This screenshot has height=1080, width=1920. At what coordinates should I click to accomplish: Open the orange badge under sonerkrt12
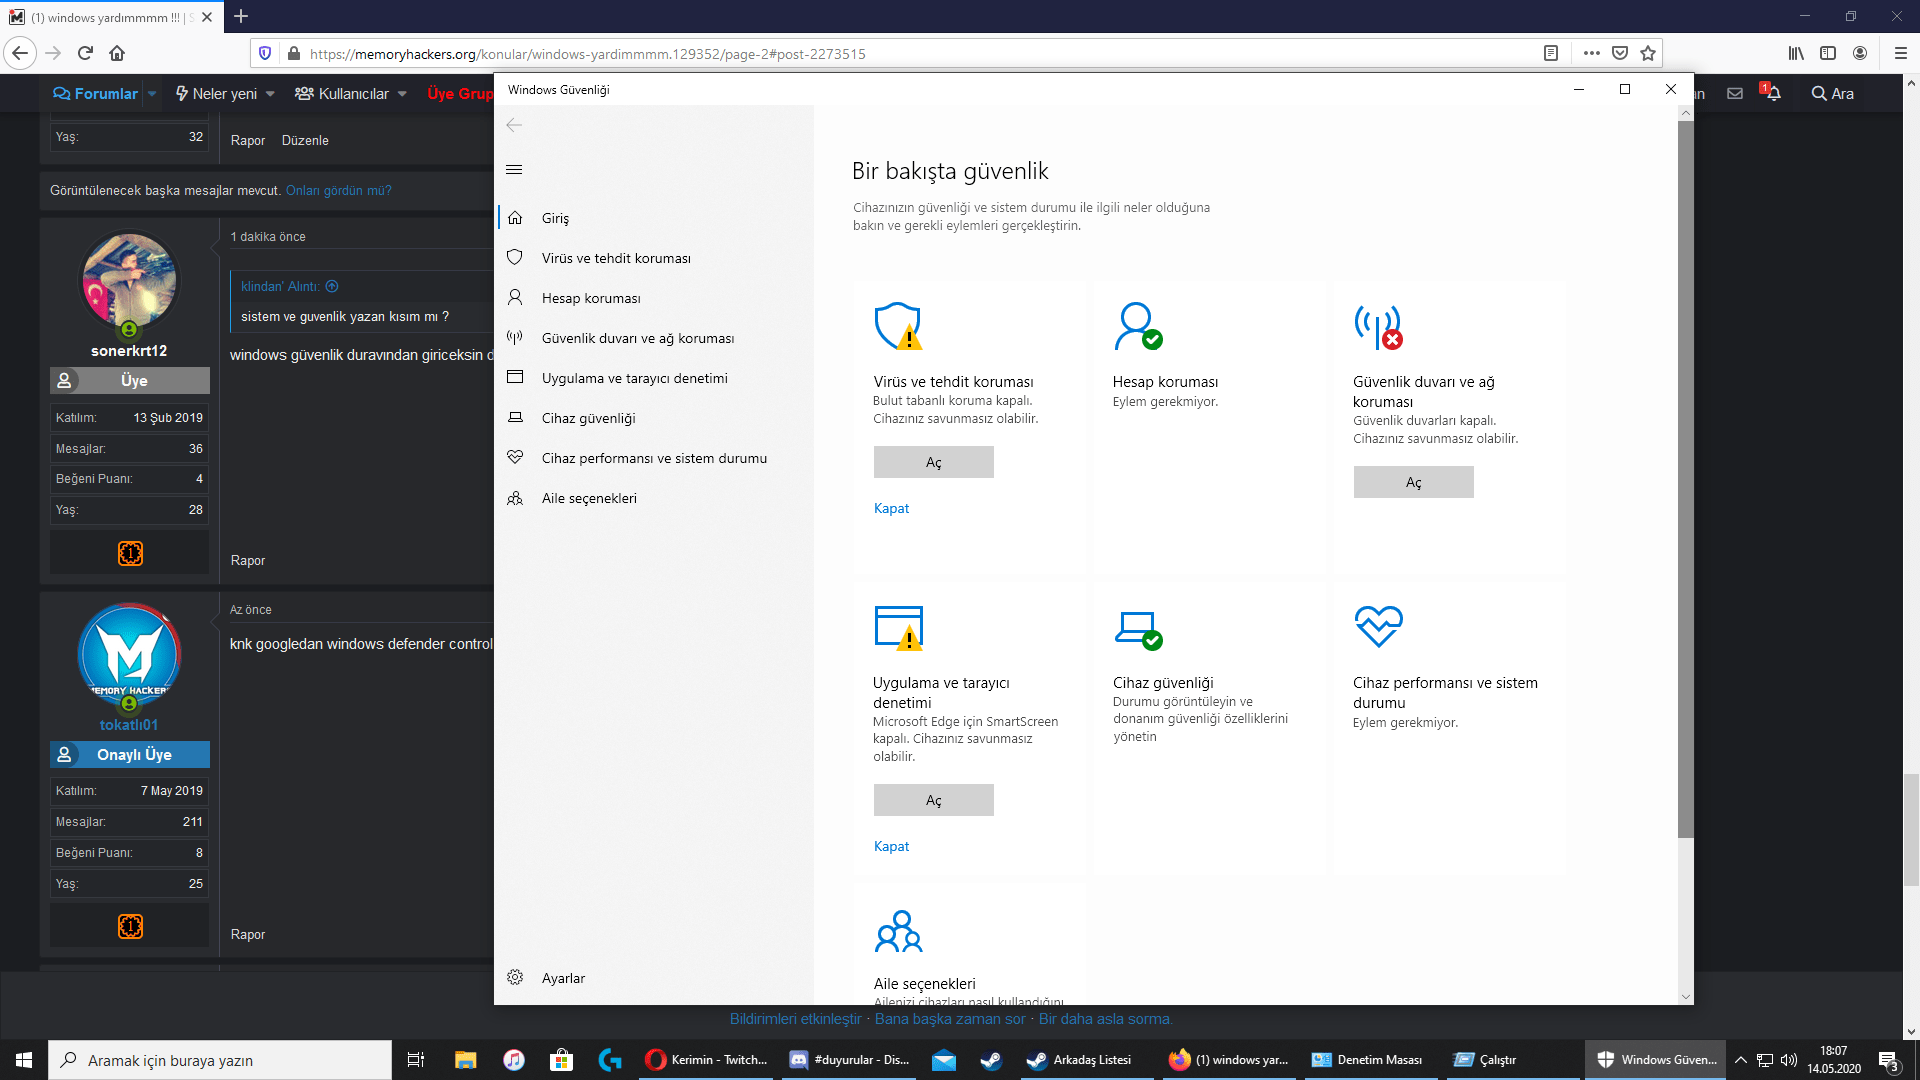click(x=130, y=553)
